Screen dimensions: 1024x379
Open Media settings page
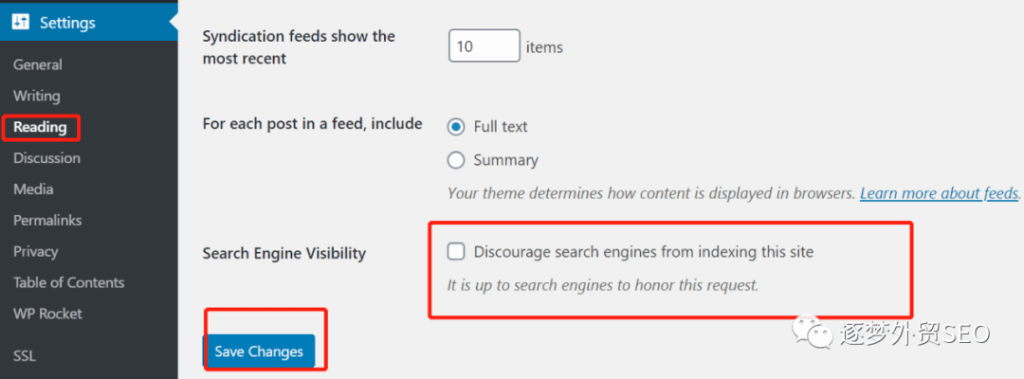click(x=33, y=190)
